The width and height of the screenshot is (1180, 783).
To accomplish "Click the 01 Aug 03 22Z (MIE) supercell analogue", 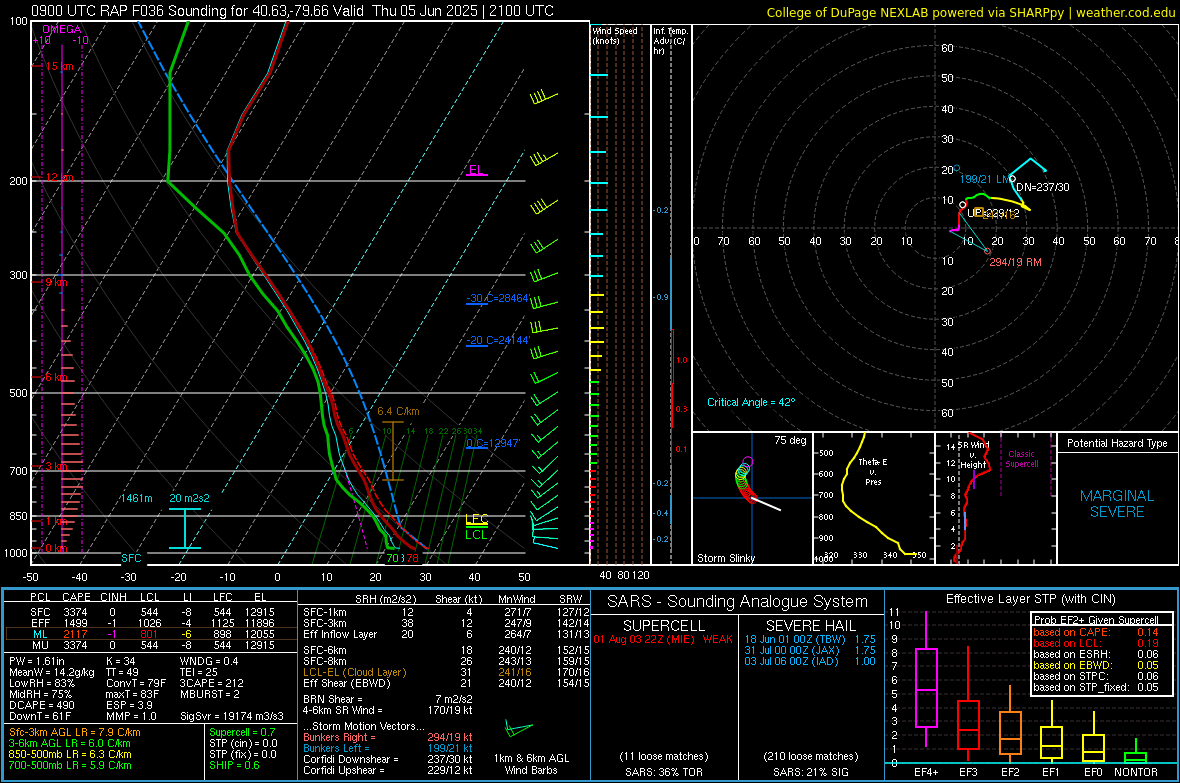I will [663, 639].
